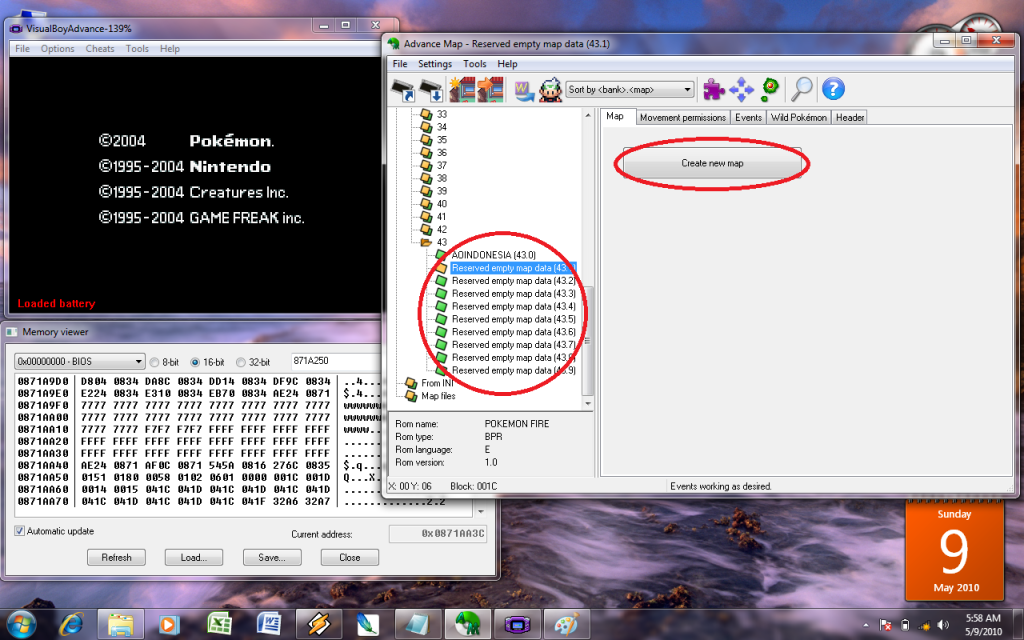Open Options menu in VisualBoyAdvance
Image resolution: width=1024 pixels, height=640 pixels.
coord(57,49)
